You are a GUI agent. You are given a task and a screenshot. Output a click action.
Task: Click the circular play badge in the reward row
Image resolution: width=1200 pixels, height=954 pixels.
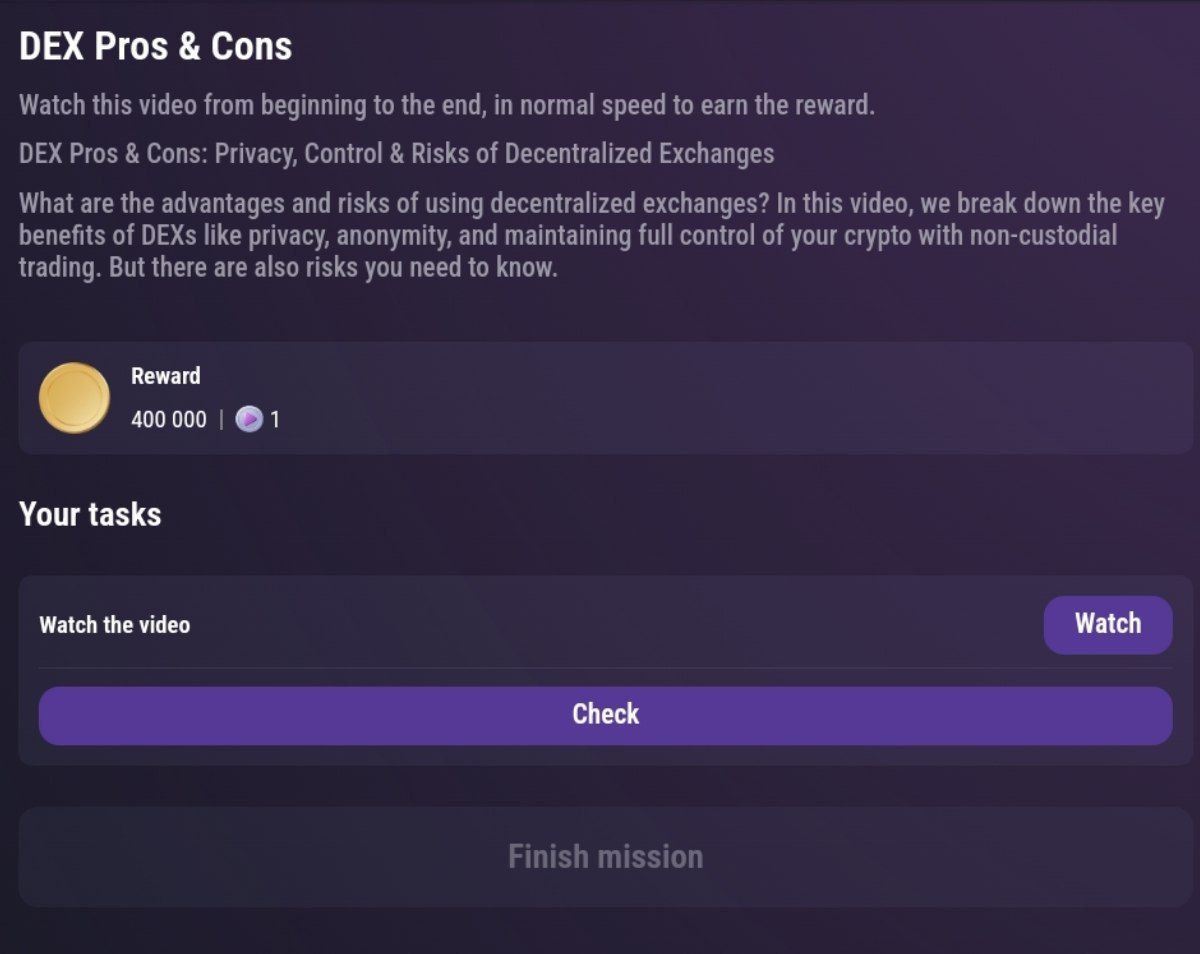tap(250, 419)
